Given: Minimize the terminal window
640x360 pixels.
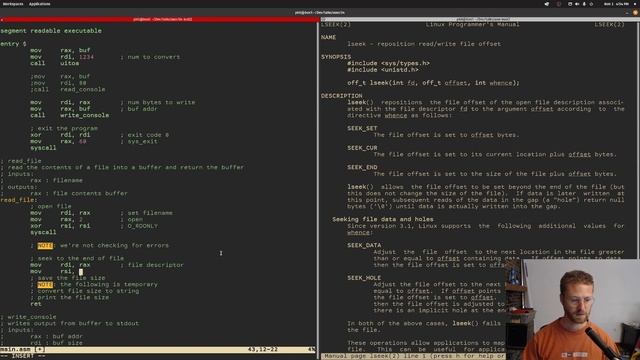Looking at the screenshot, I should 627,13.
